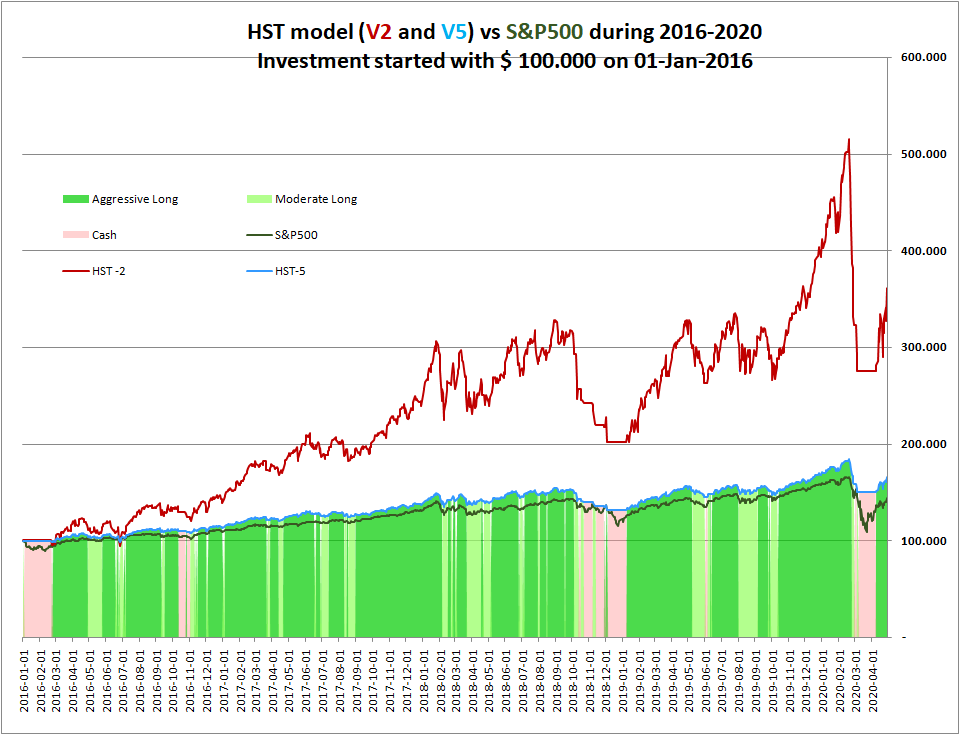This screenshot has height=735, width=960.
Task: Select the 'HST-5' legend label
Action: (x=290, y=271)
